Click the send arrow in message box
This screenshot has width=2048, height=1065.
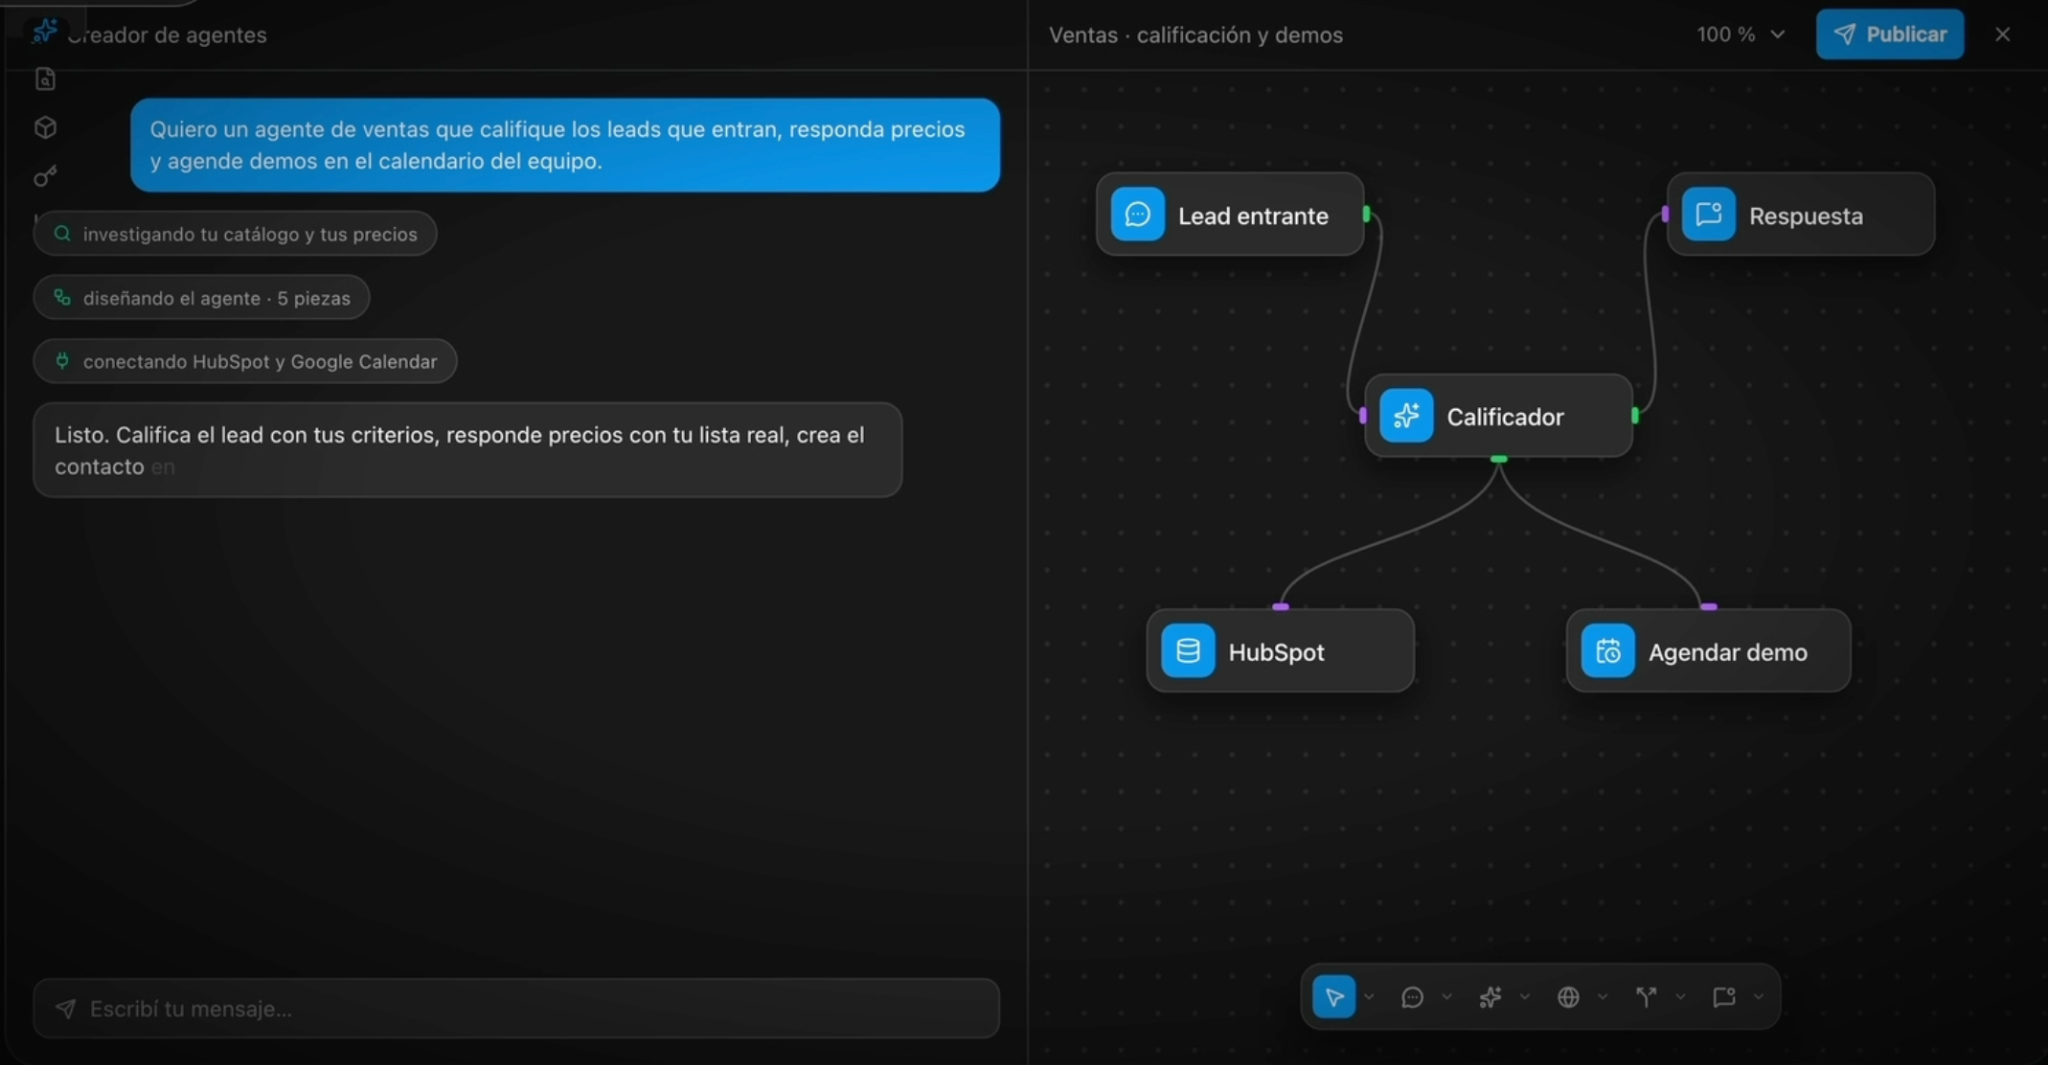65,1008
